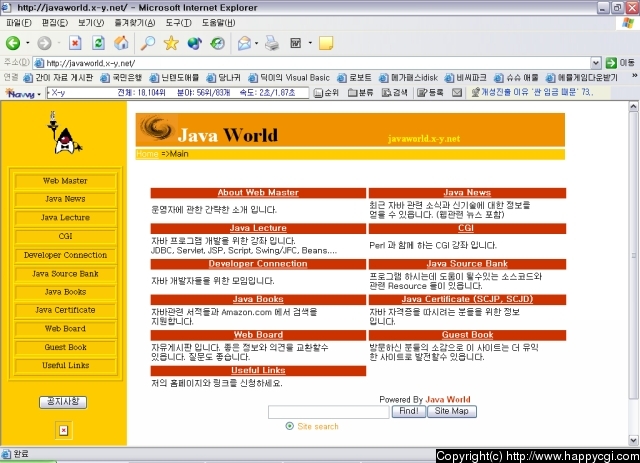The width and height of the screenshot is (640, 463).
Task: Click the Find! button
Action: tap(409, 411)
